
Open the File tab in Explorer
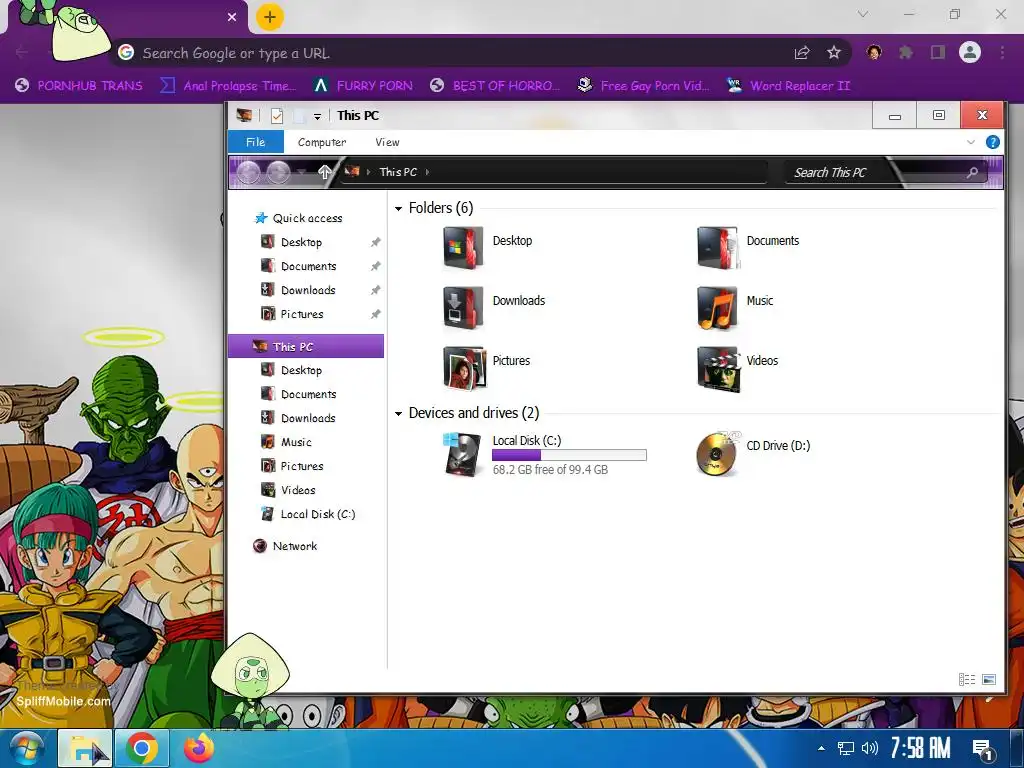point(255,142)
